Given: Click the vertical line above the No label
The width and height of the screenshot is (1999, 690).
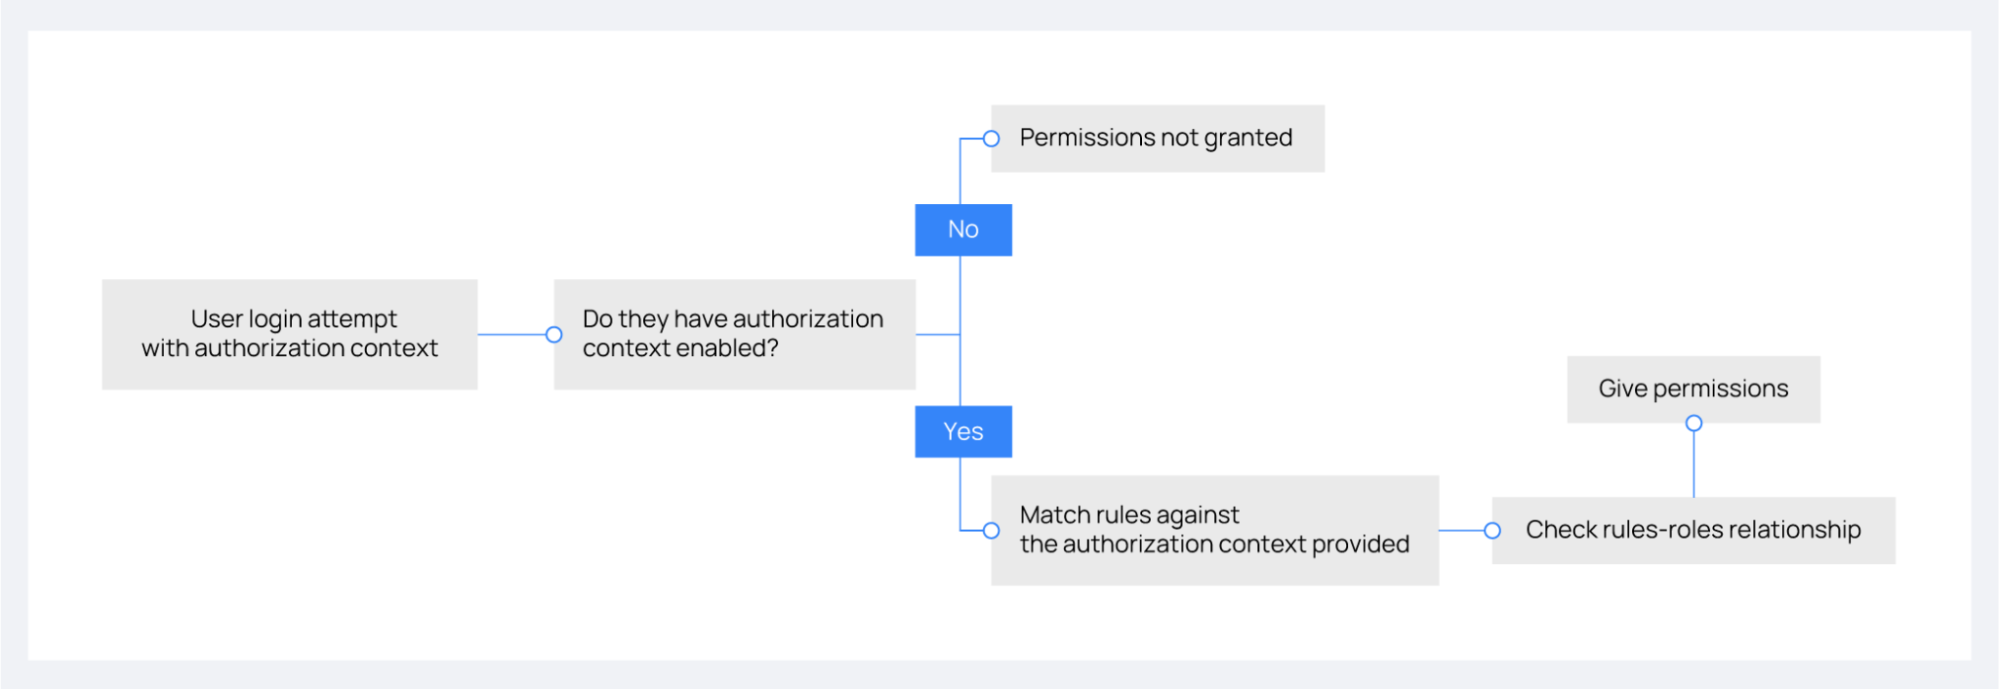Looking at the screenshot, I should click(x=960, y=175).
